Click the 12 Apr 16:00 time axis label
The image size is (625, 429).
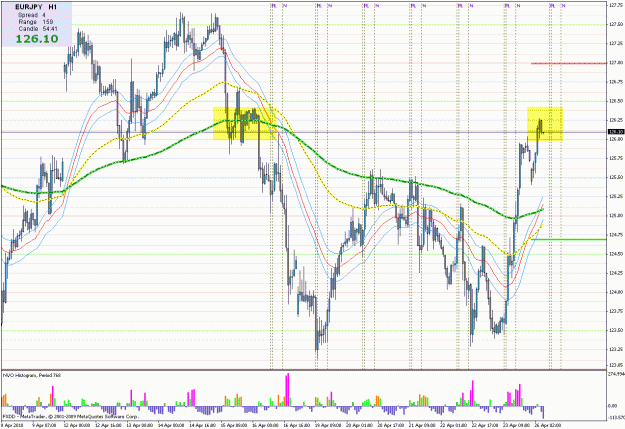[110, 425]
